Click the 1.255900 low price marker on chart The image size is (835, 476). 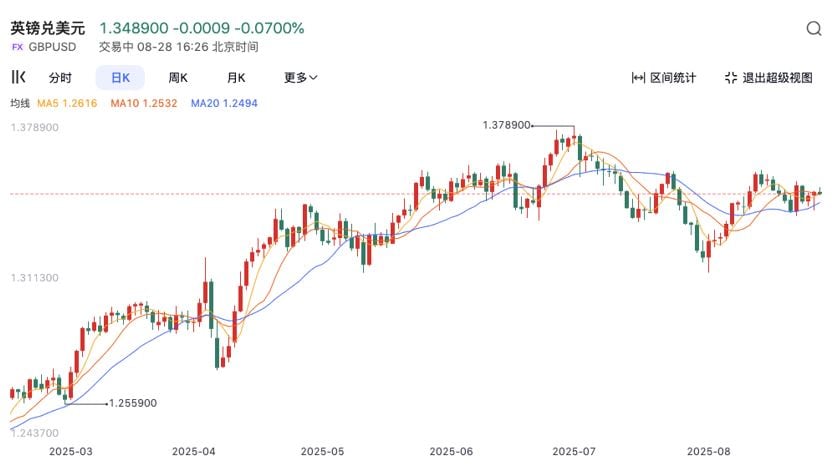tap(132, 403)
